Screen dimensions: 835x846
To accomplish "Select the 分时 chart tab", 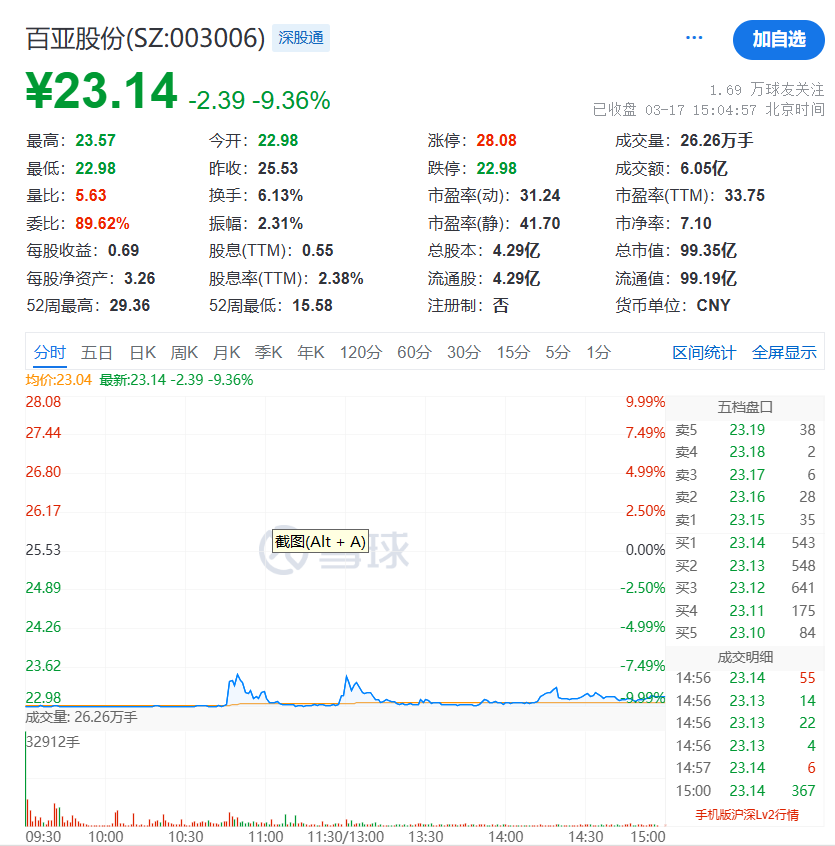I will tap(49, 352).
